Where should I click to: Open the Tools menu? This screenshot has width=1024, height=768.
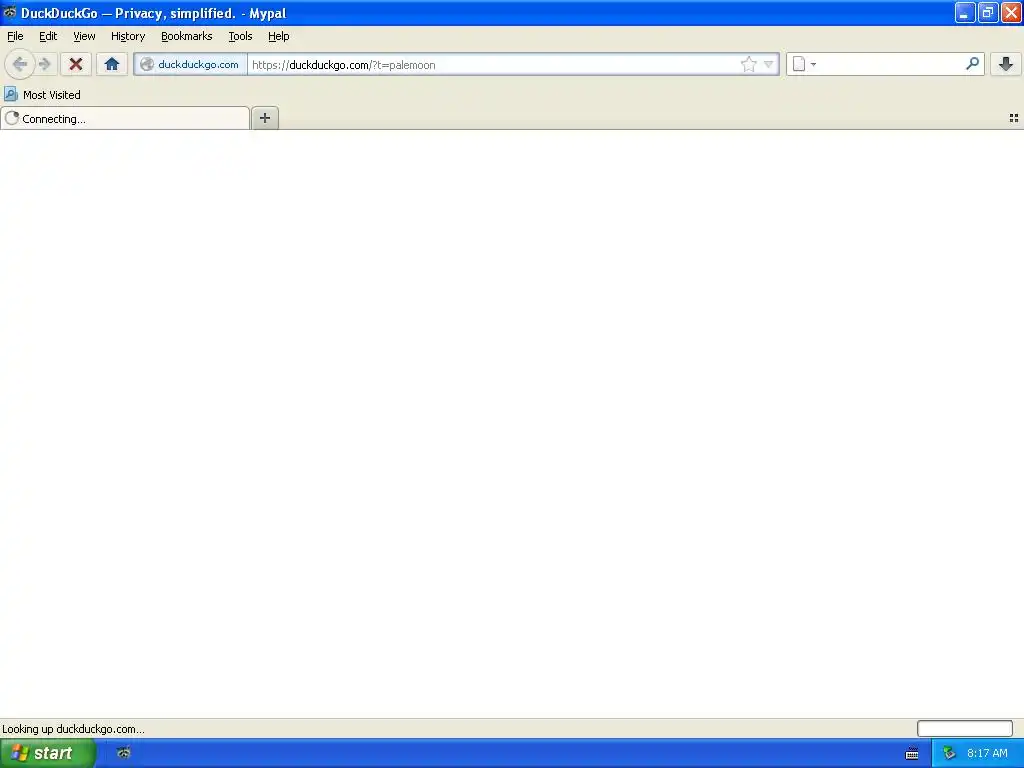pos(240,36)
